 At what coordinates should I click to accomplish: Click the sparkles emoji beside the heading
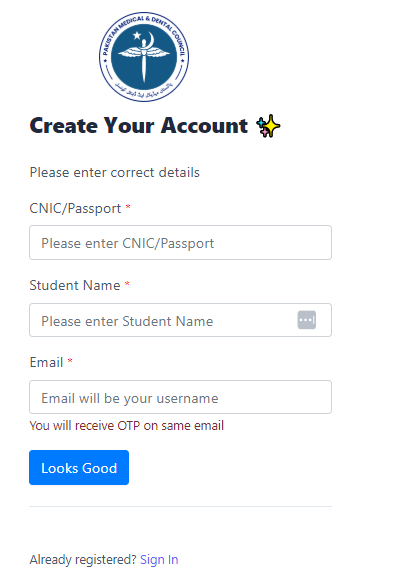[268, 126]
